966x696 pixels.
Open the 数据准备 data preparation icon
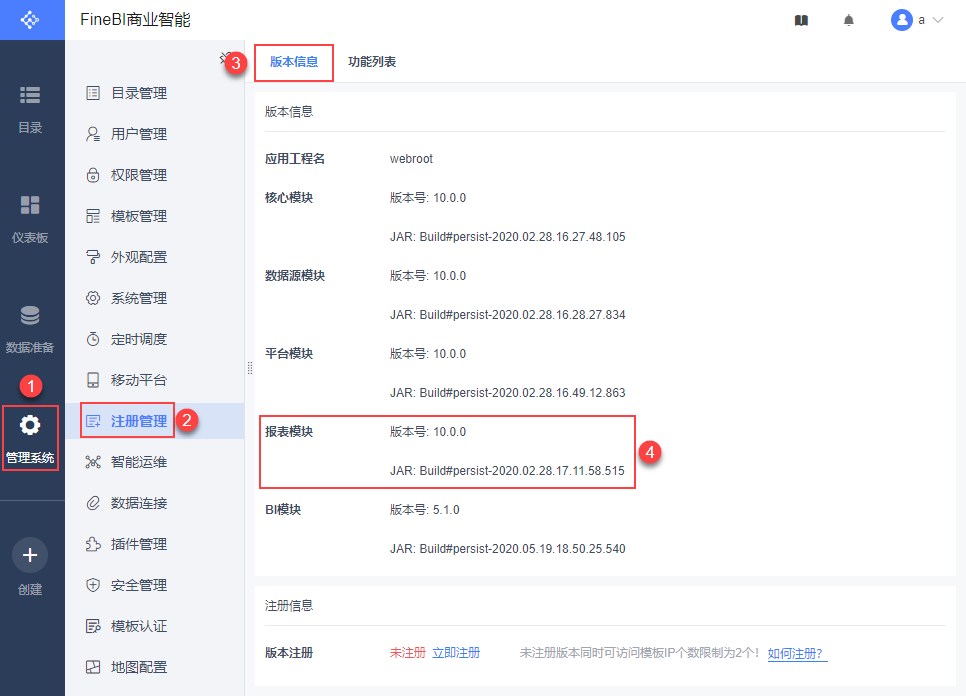30,315
